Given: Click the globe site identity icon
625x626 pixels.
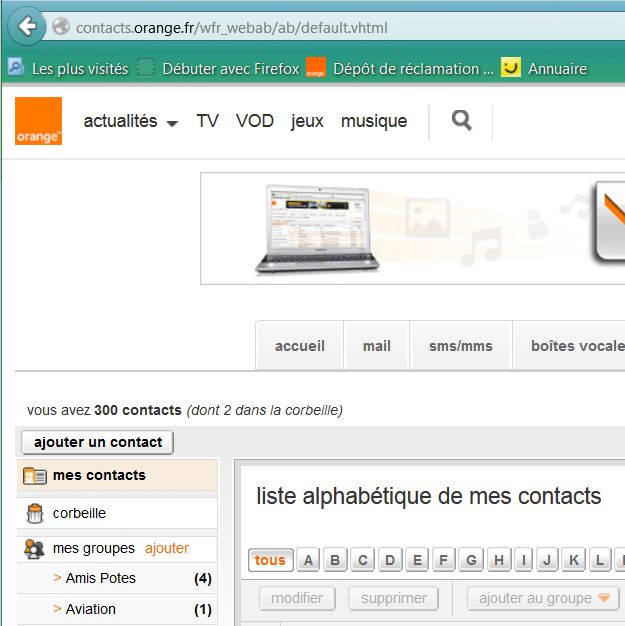Looking at the screenshot, I should (x=61, y=26).
